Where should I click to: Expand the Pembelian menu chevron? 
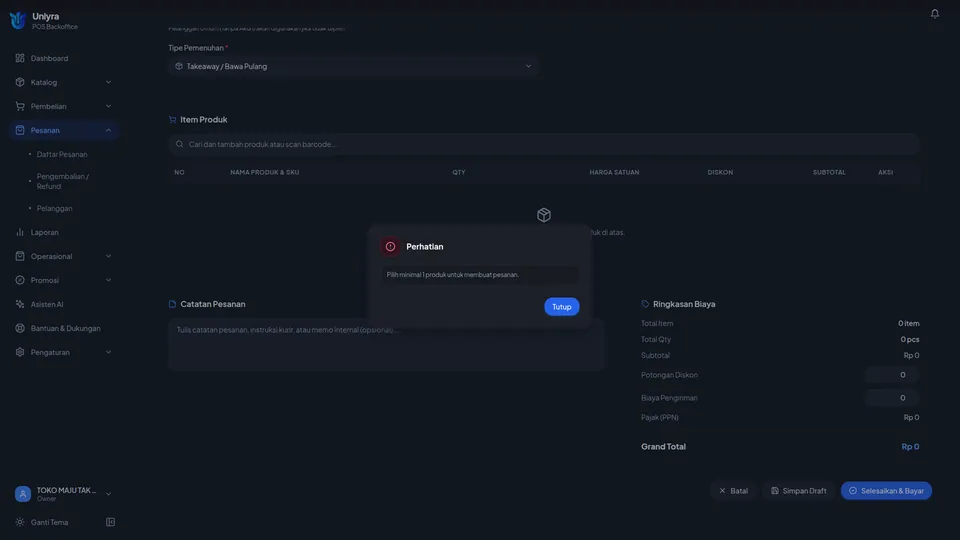tap(108, 106)
